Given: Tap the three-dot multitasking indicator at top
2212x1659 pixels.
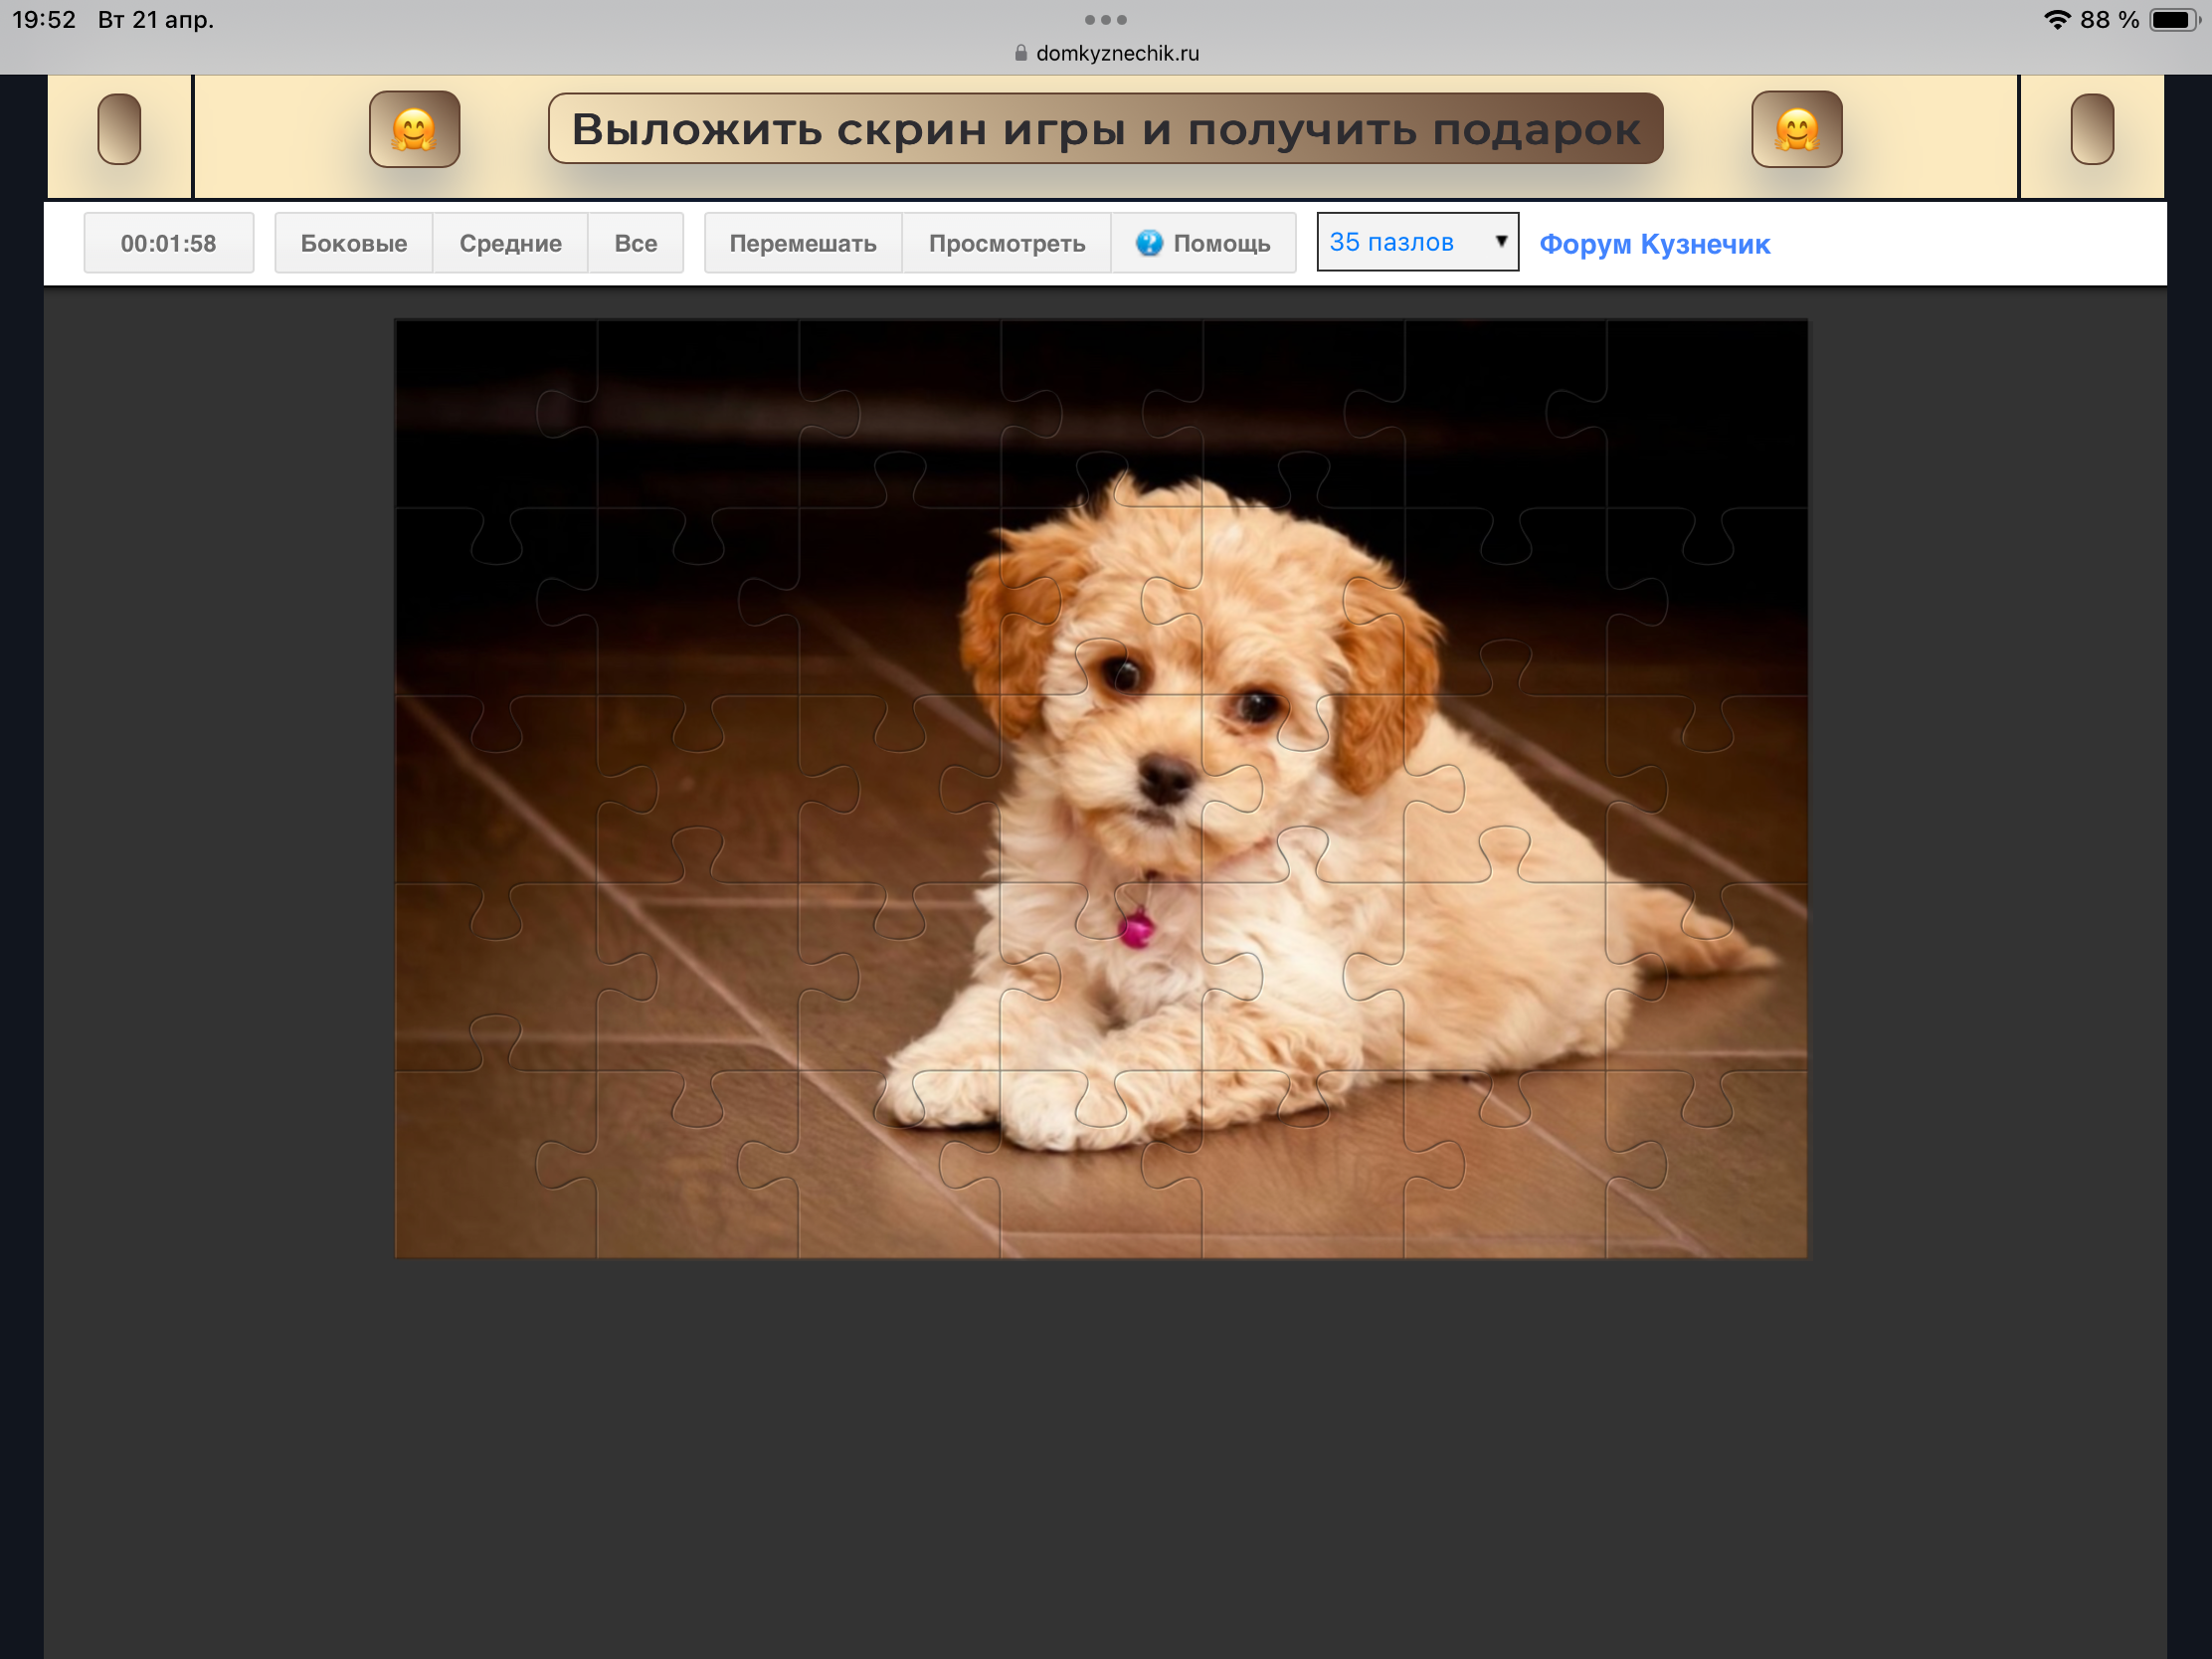Looking at the screenshot, I should point(1105,20).
